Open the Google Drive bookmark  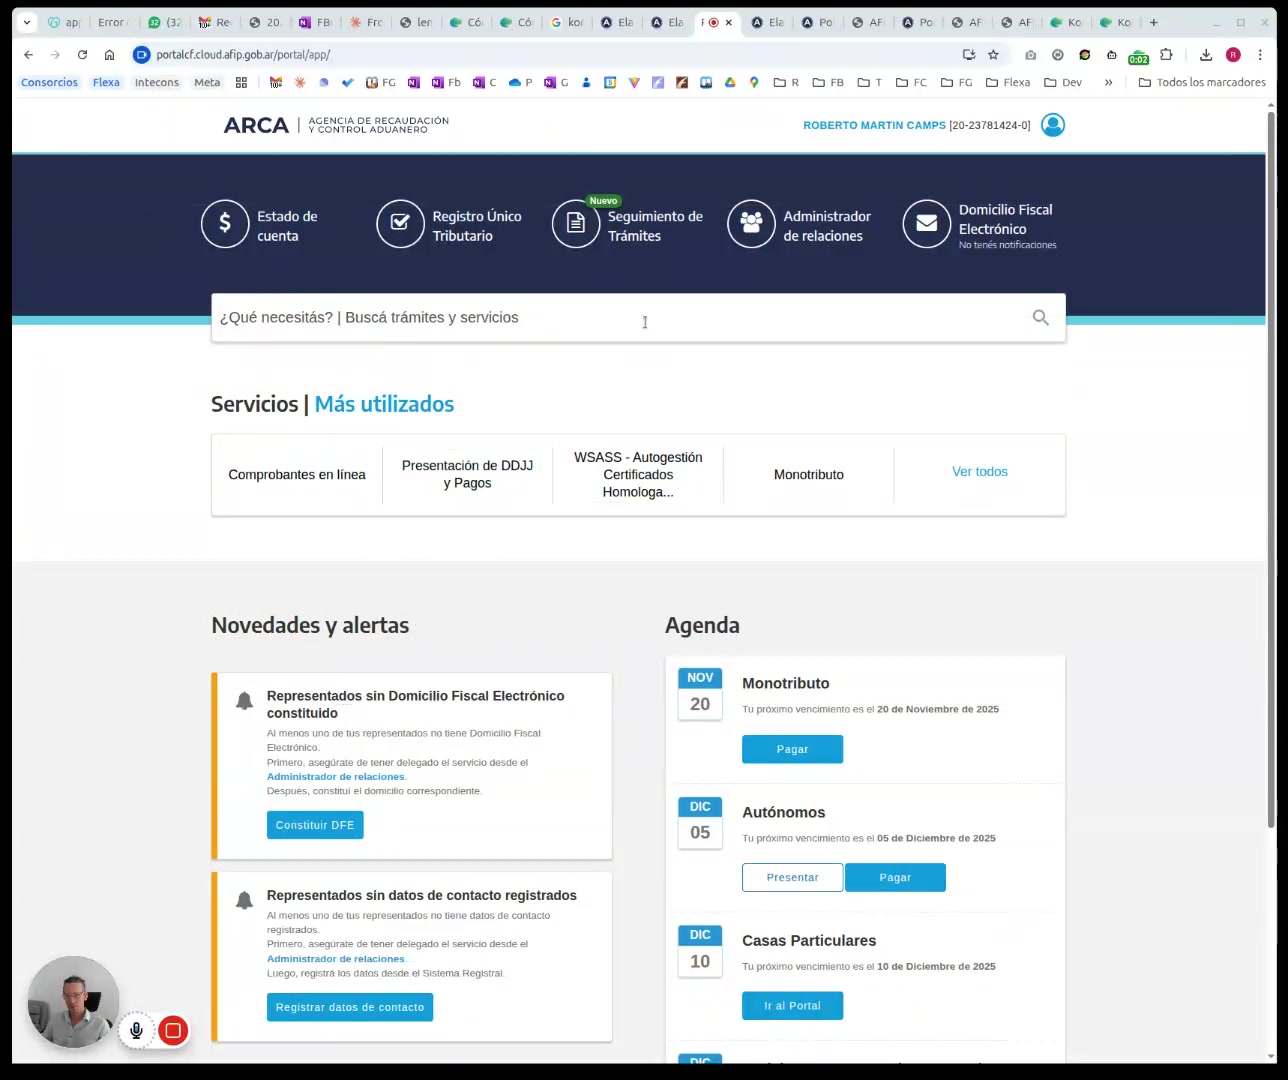point(730,82)
